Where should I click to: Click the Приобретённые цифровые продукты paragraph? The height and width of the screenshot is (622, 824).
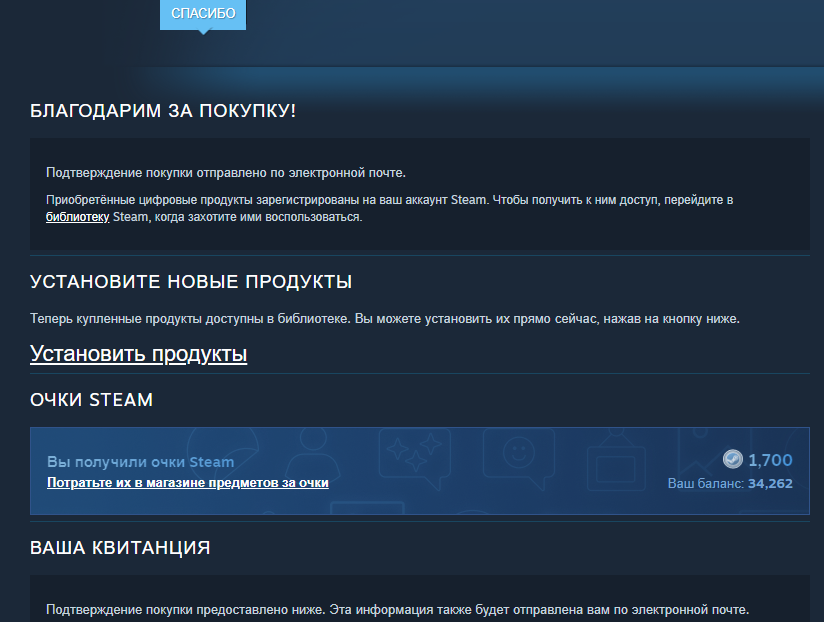(389, 208)
